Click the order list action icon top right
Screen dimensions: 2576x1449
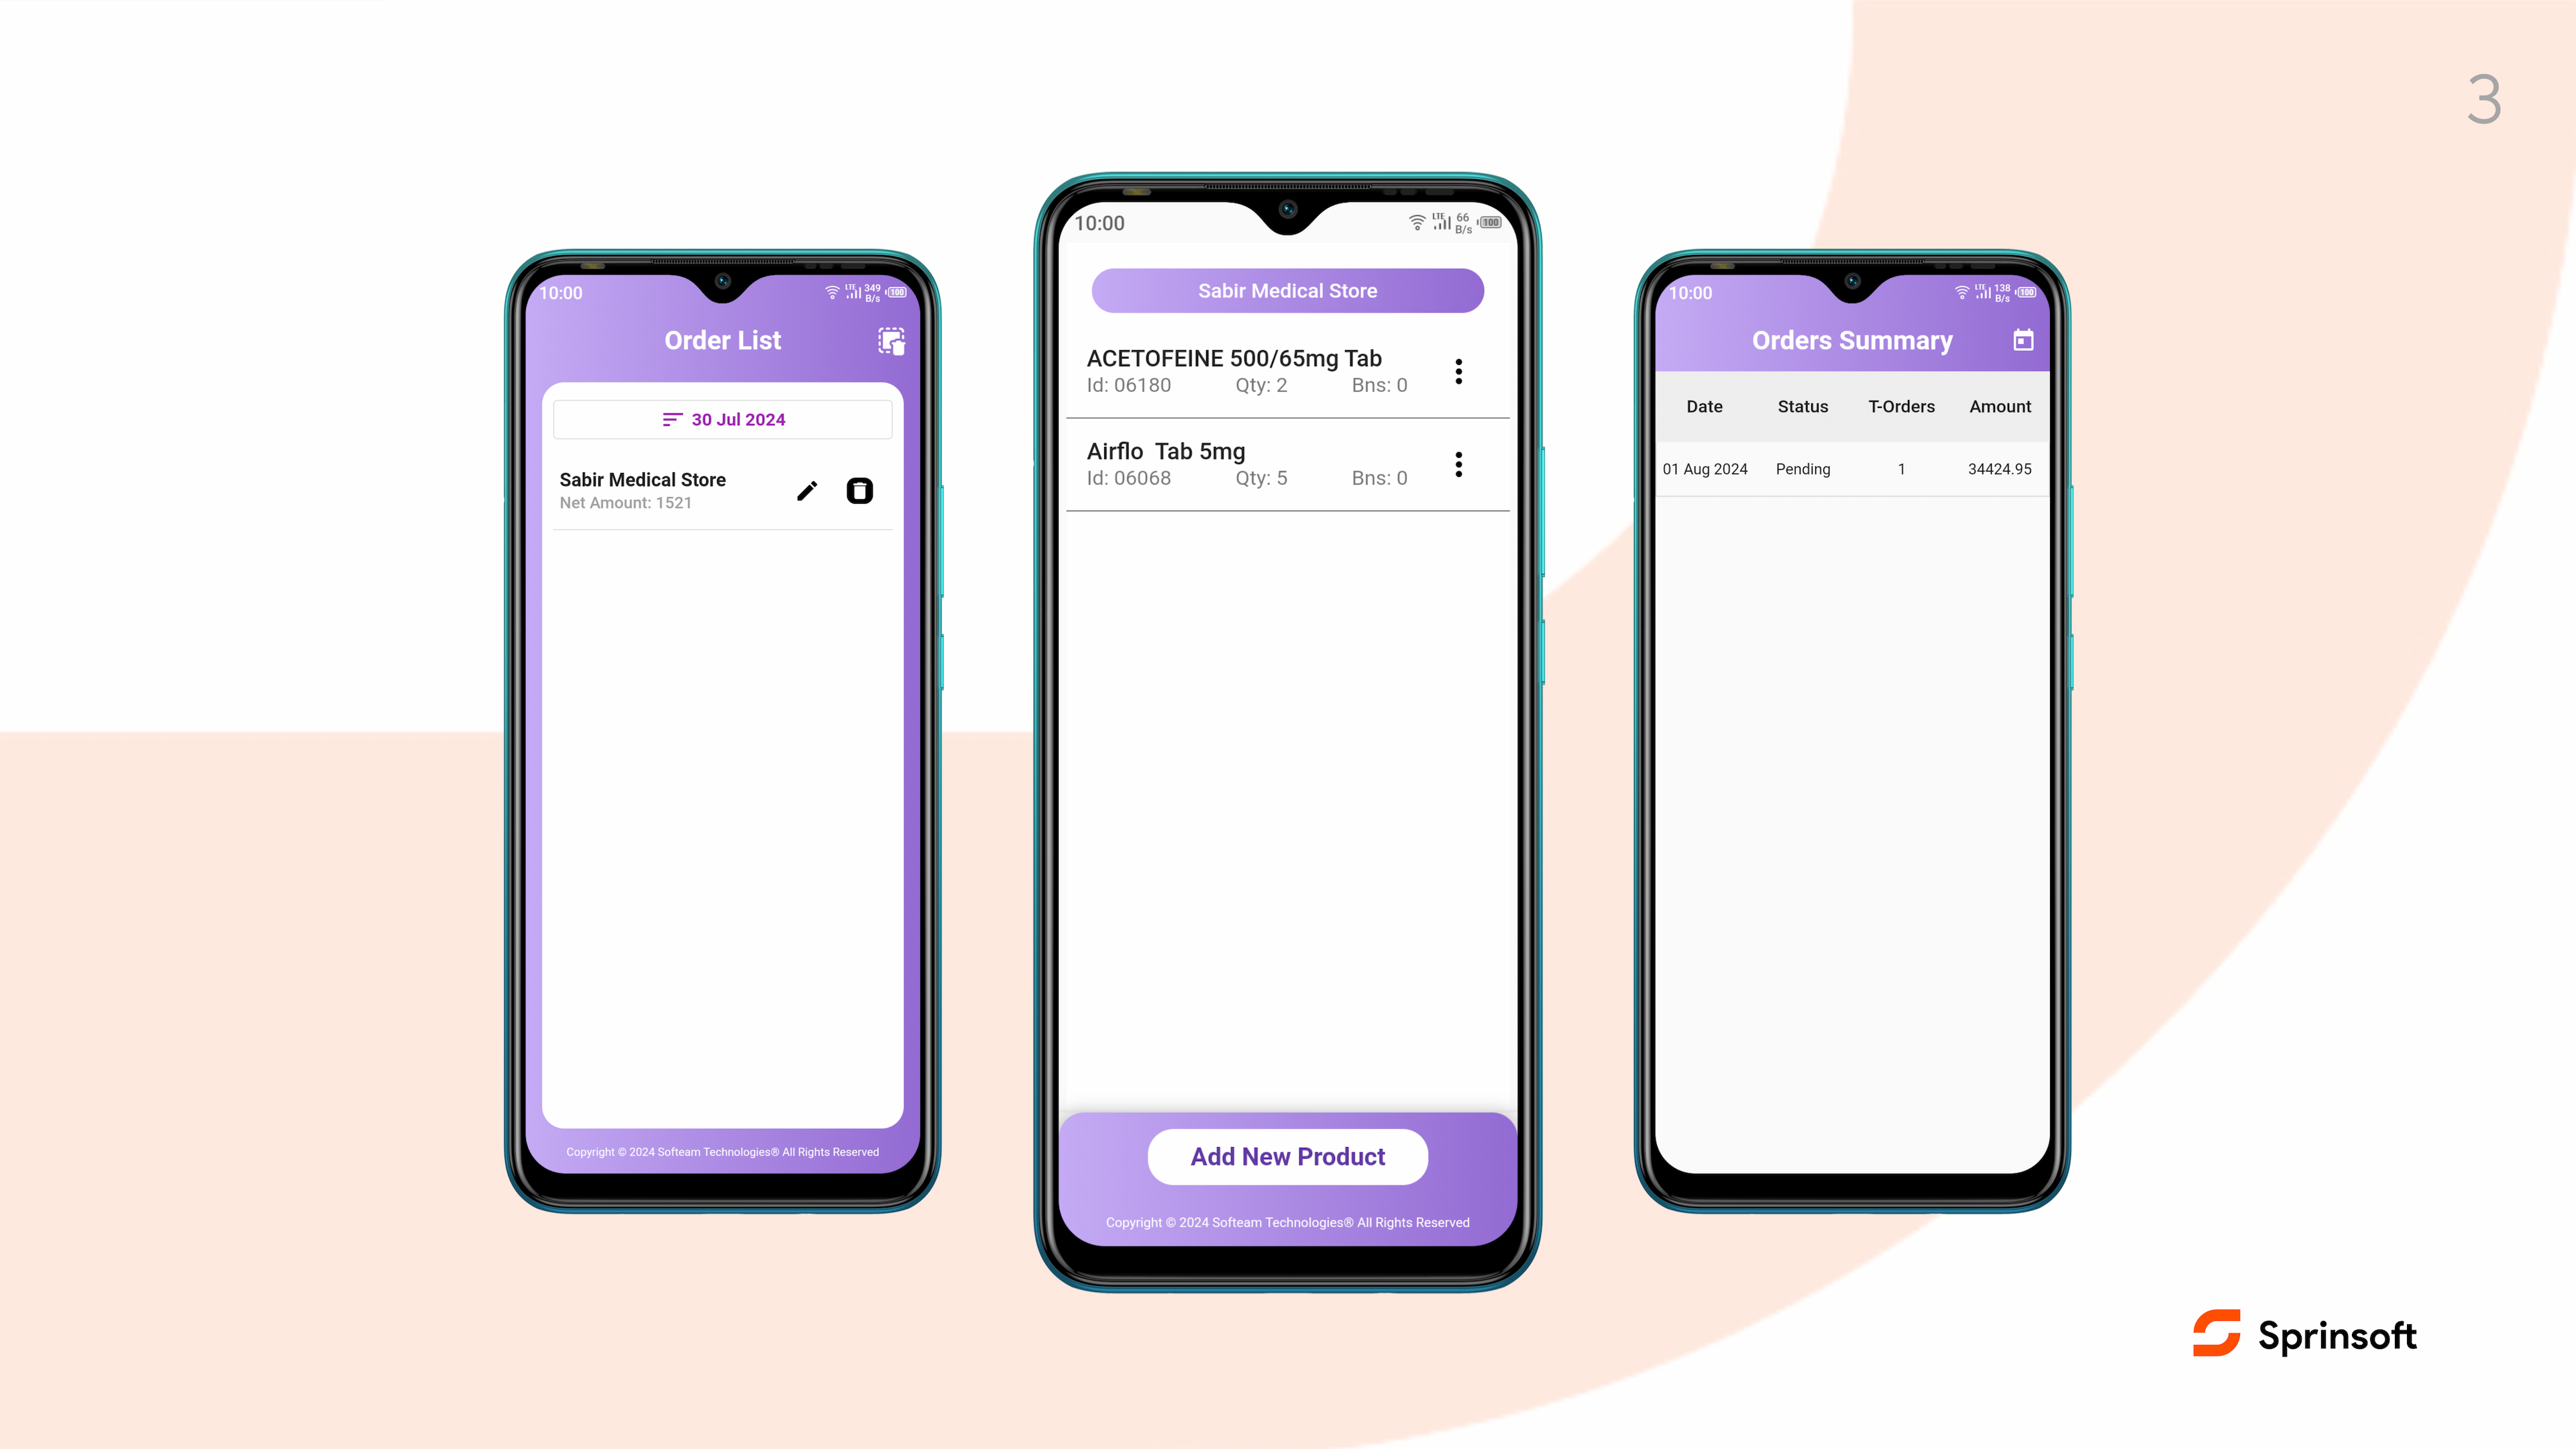point(894,339)
